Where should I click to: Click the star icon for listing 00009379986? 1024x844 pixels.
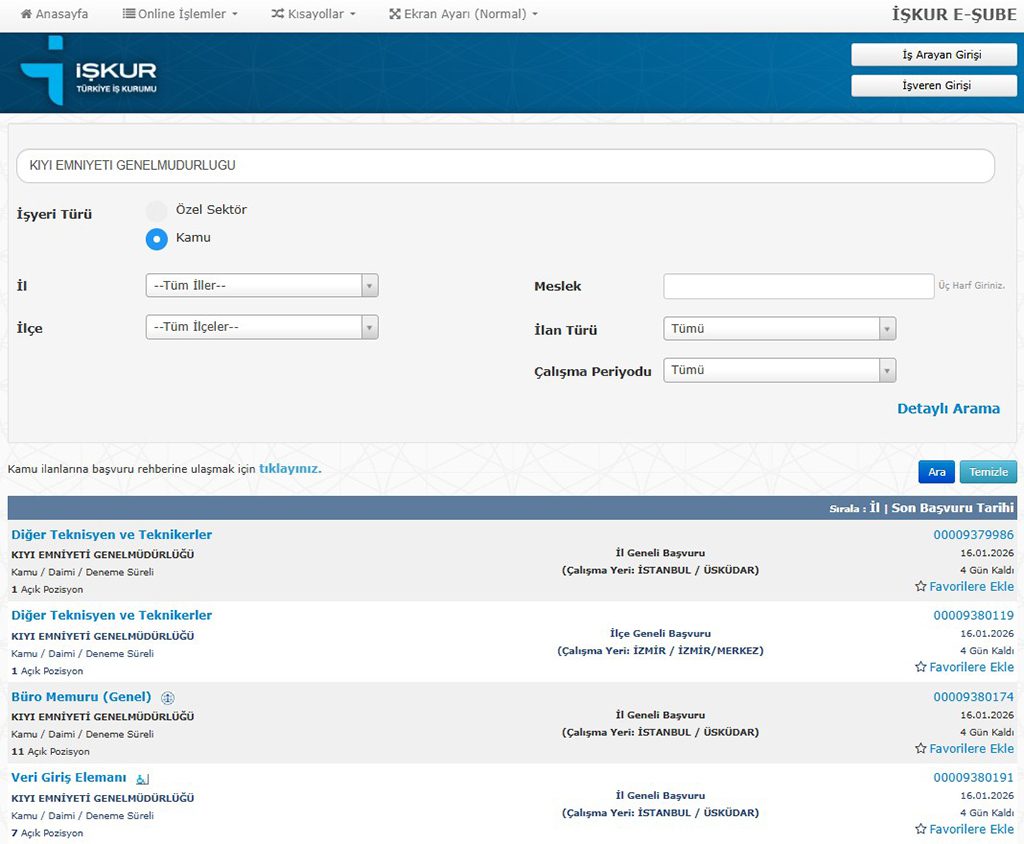(x=920, y=587)
